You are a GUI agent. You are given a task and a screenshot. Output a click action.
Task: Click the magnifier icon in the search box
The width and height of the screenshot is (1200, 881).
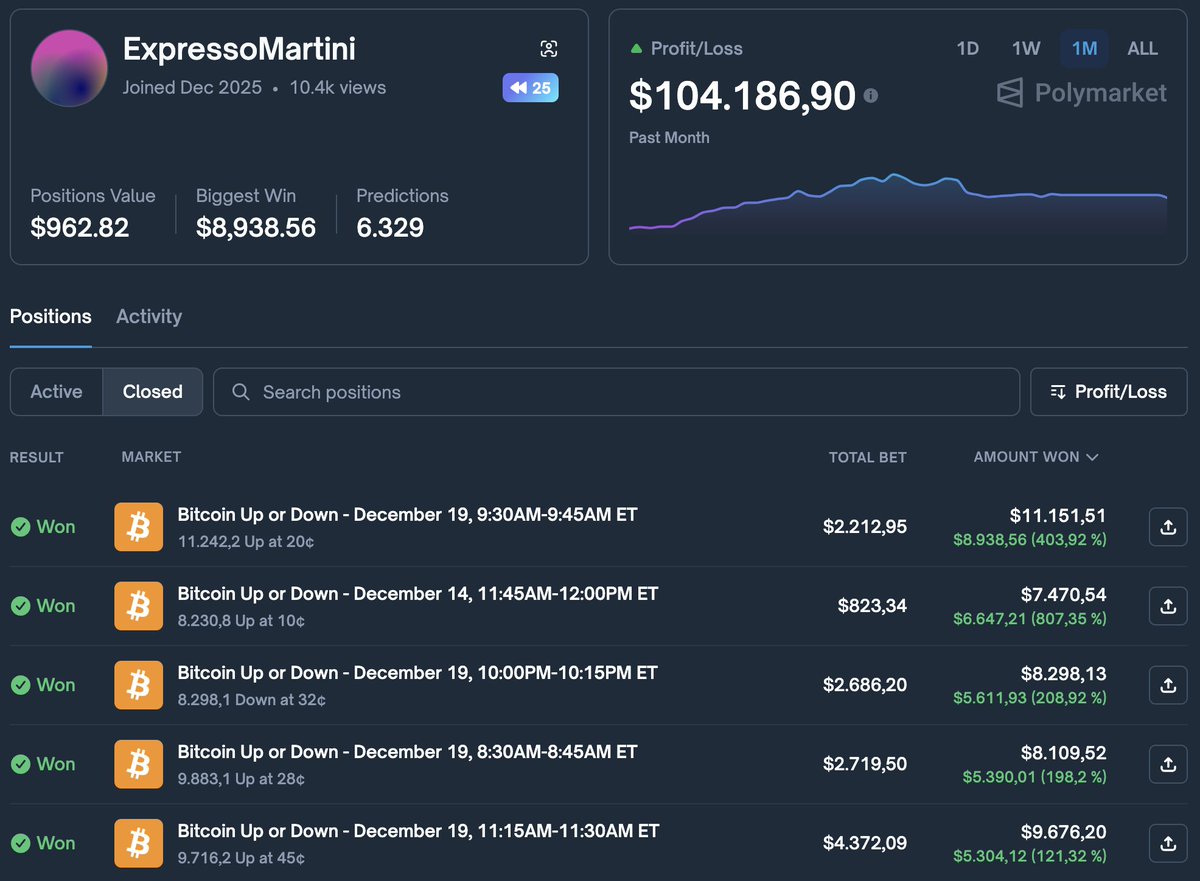click(x=241, y=392)
